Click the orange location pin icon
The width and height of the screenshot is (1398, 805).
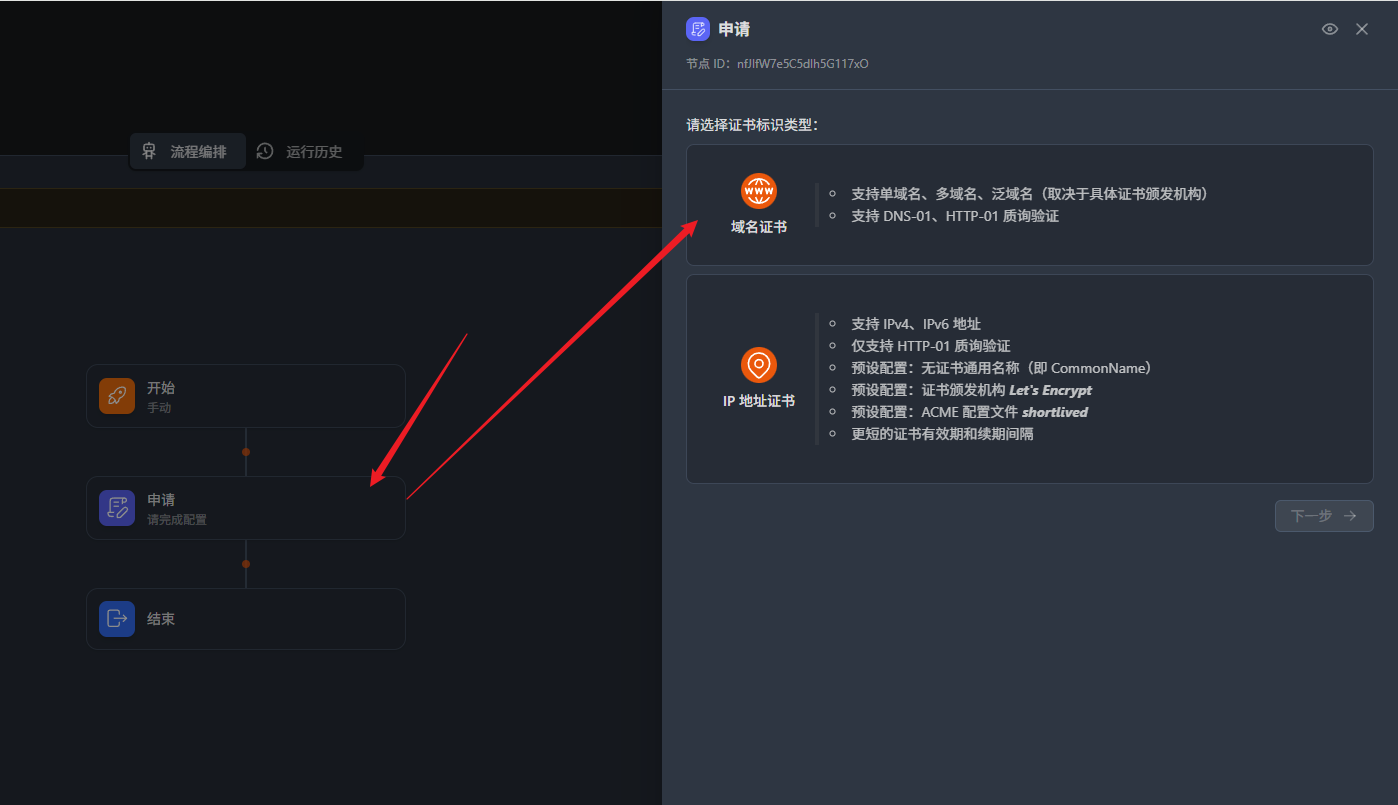tap(758, 365)
